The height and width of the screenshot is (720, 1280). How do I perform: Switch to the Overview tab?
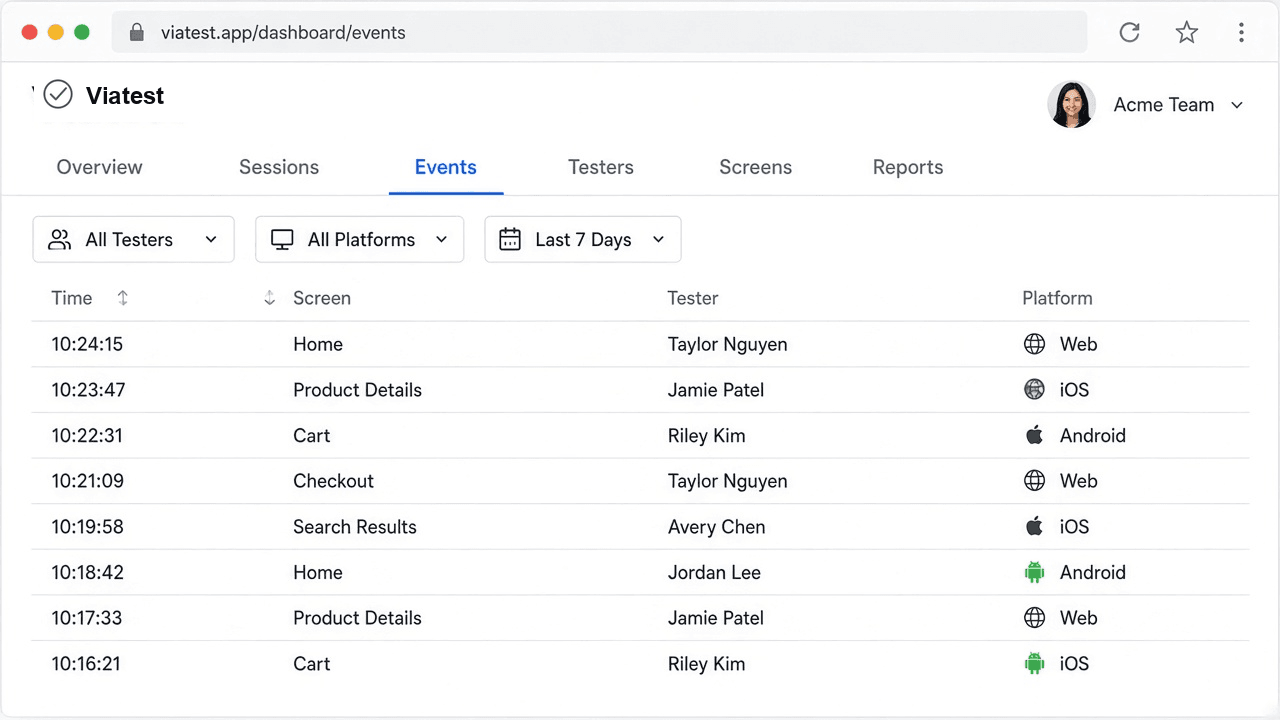(100, 167)
